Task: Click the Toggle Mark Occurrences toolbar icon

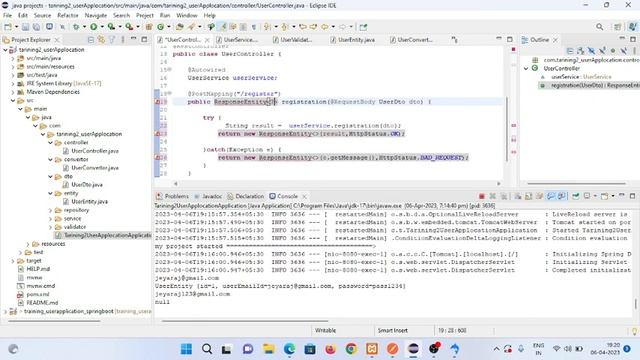Action: pos(223,27)
